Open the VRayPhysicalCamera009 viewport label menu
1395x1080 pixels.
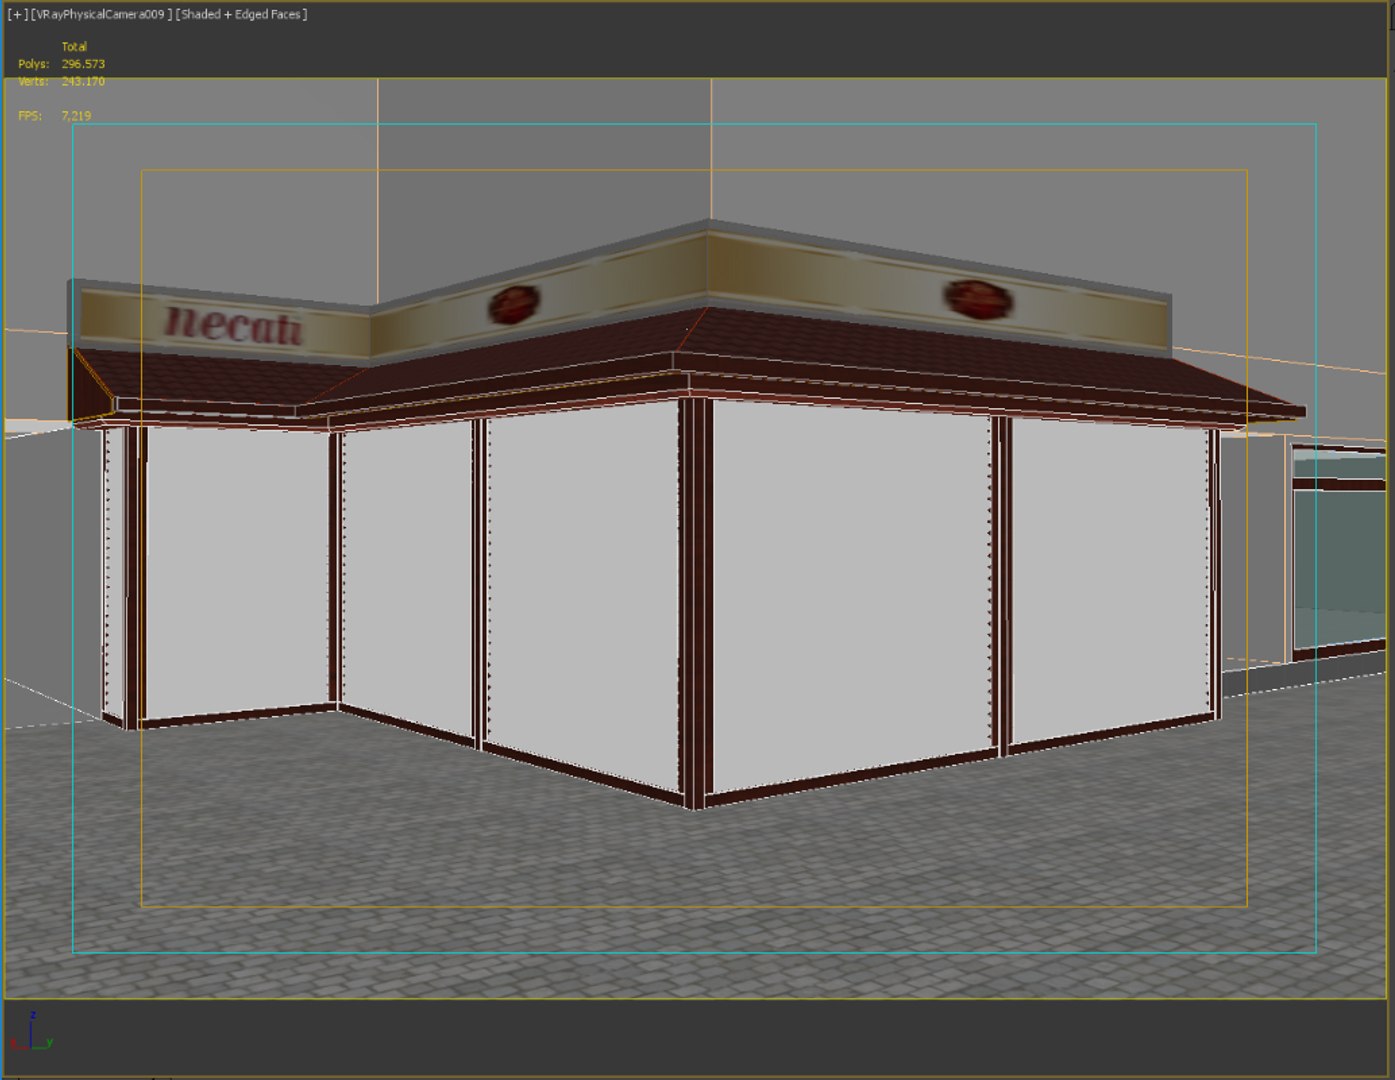click(100, 15)
